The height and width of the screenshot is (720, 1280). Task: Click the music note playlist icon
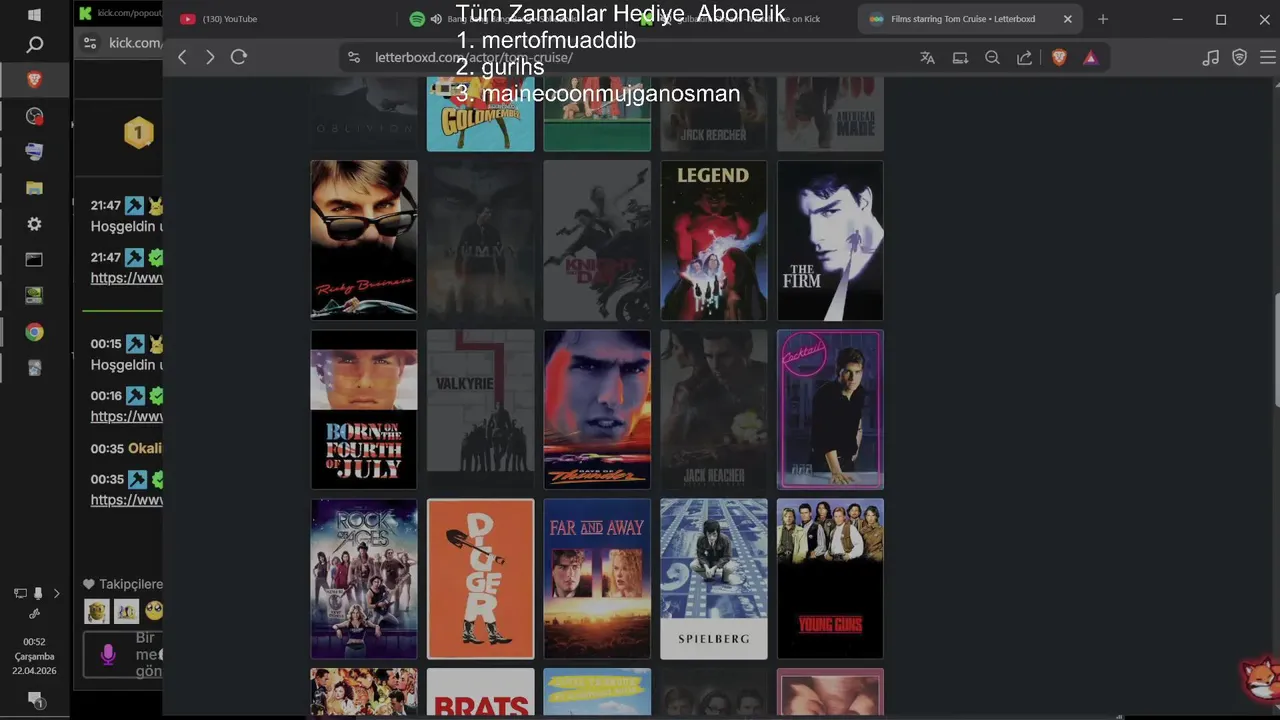(1211, 58)
